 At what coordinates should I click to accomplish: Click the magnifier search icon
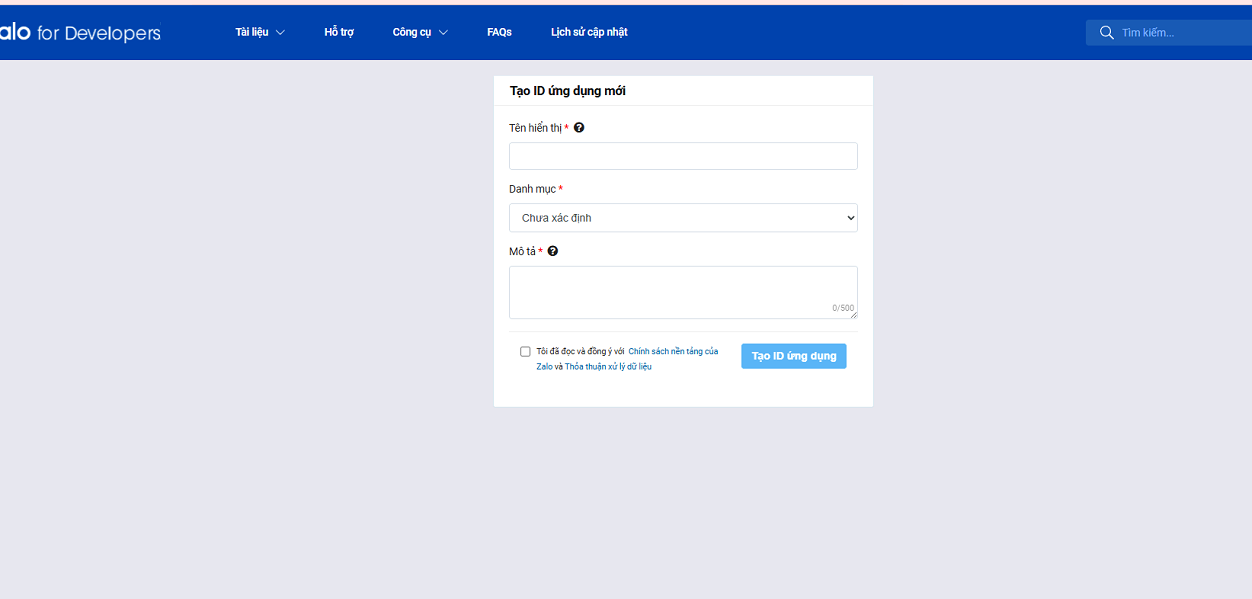click(x=1106, y=32)
